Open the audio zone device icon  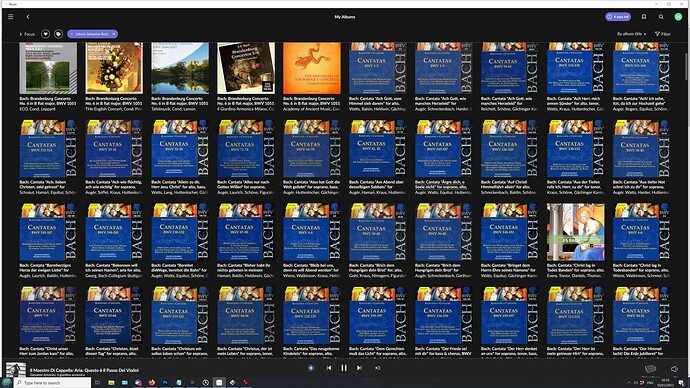point(650,369)
